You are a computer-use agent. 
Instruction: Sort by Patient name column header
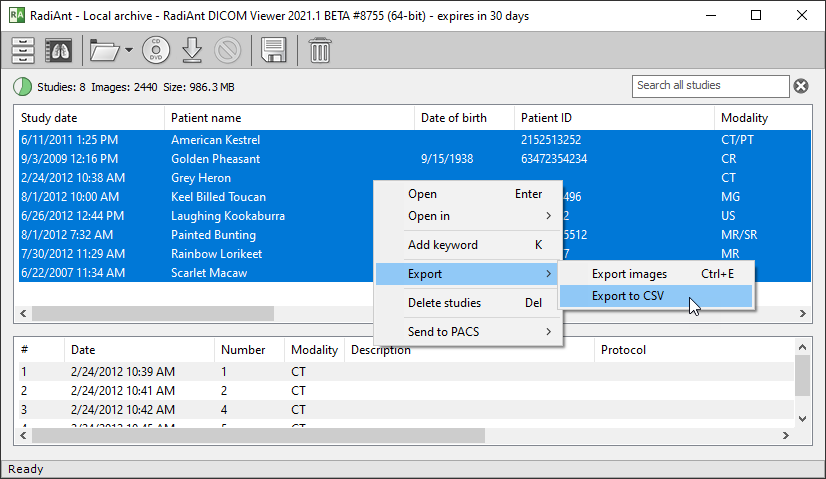tap(289, 118)
